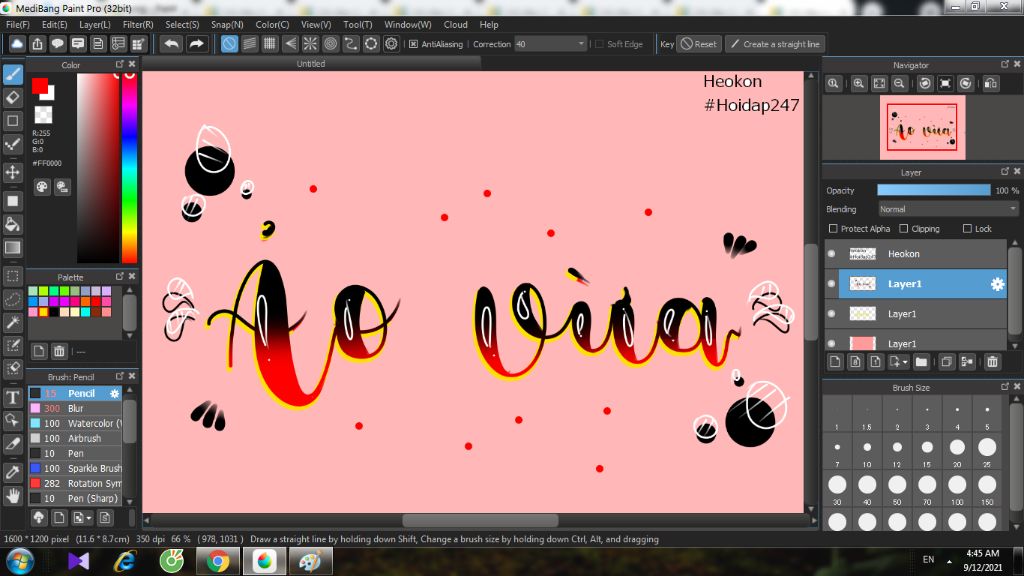Select the Eraser tool

pos(13,97)
